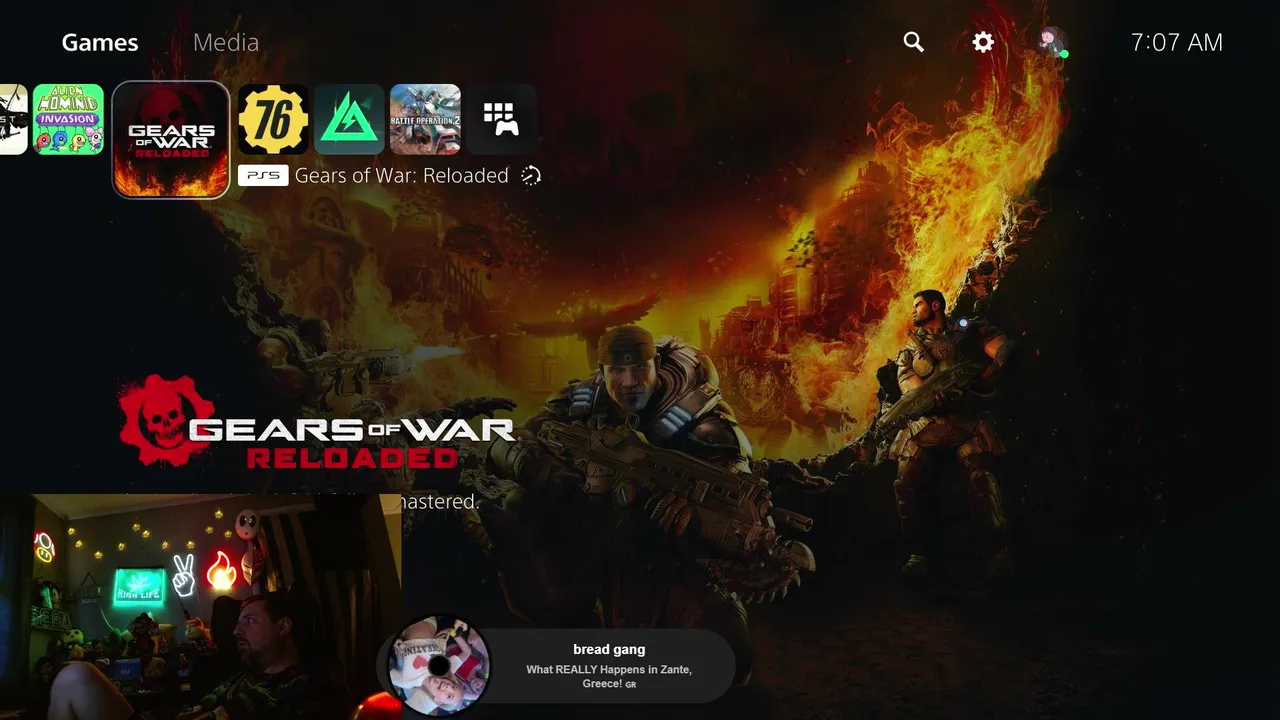1280x720 pixels.
Task: Click the PS5 platform badge
Action: click(263, 176)
